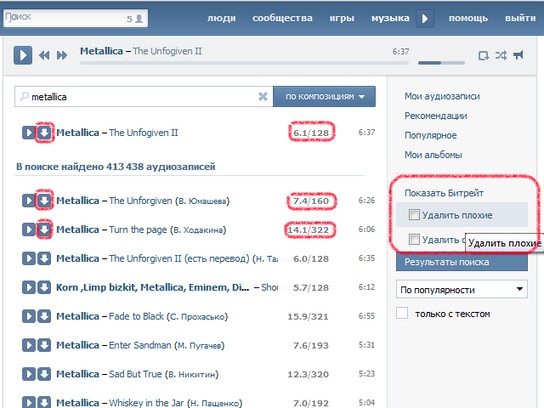Download Enter Sandman

point(44,345)
